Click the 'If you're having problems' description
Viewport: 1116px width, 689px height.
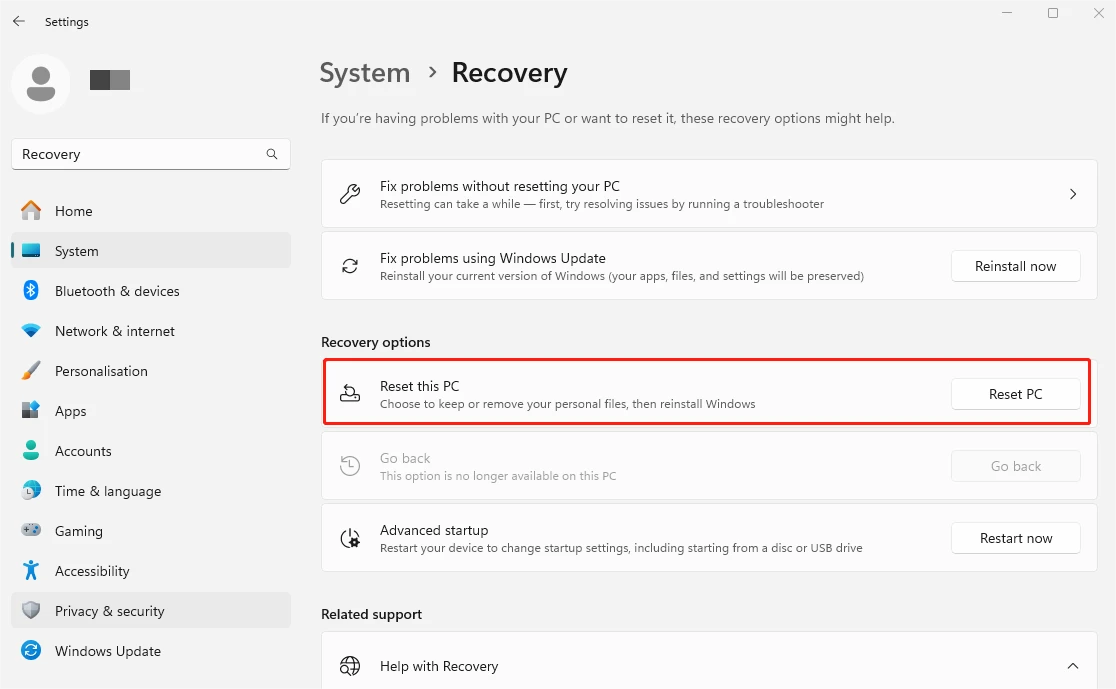(608, 118)
